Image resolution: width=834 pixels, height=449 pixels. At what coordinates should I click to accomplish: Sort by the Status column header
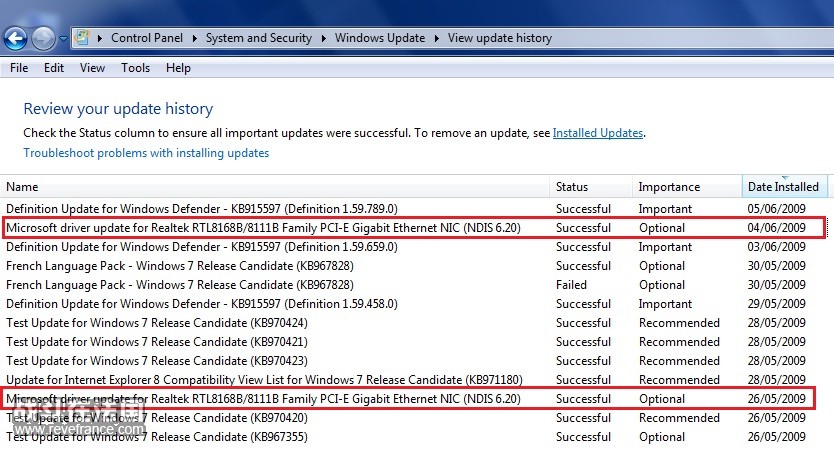572,187
